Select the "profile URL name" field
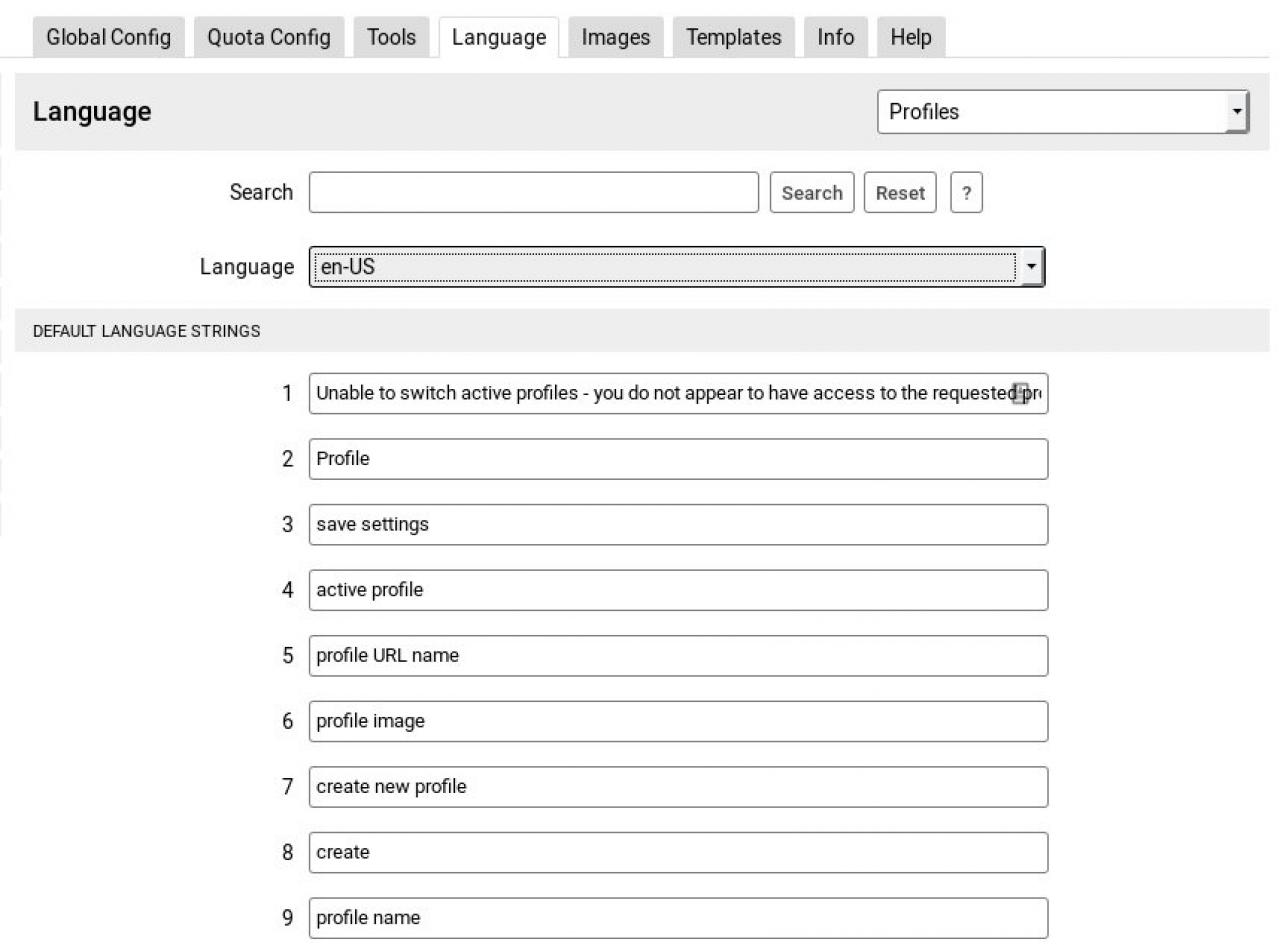Image resolution: width=1280 pixels, height=945 pixels. 678,656
